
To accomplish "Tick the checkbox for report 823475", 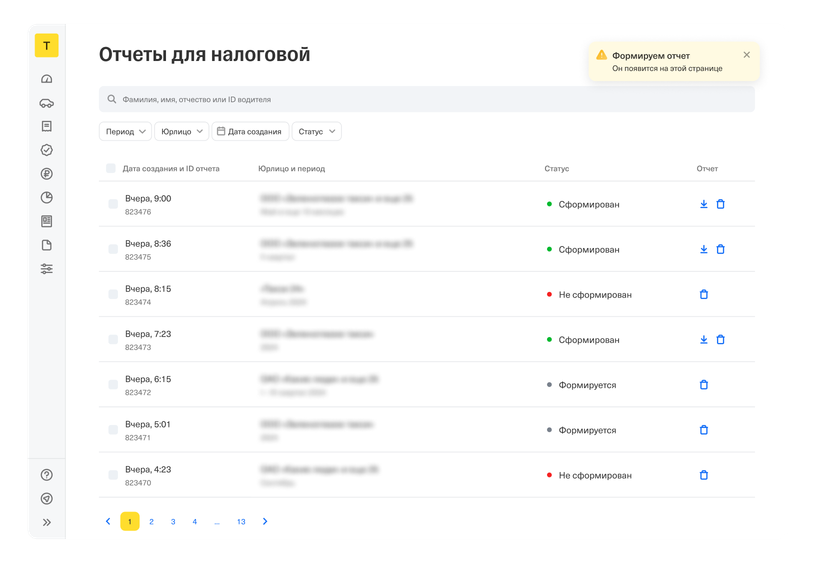I will [x=113, y=250].
